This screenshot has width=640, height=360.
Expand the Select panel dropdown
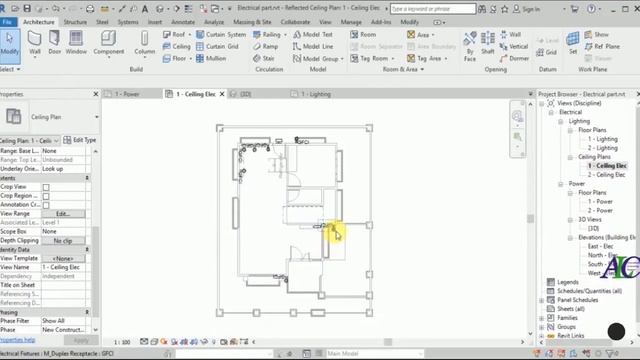10,69
